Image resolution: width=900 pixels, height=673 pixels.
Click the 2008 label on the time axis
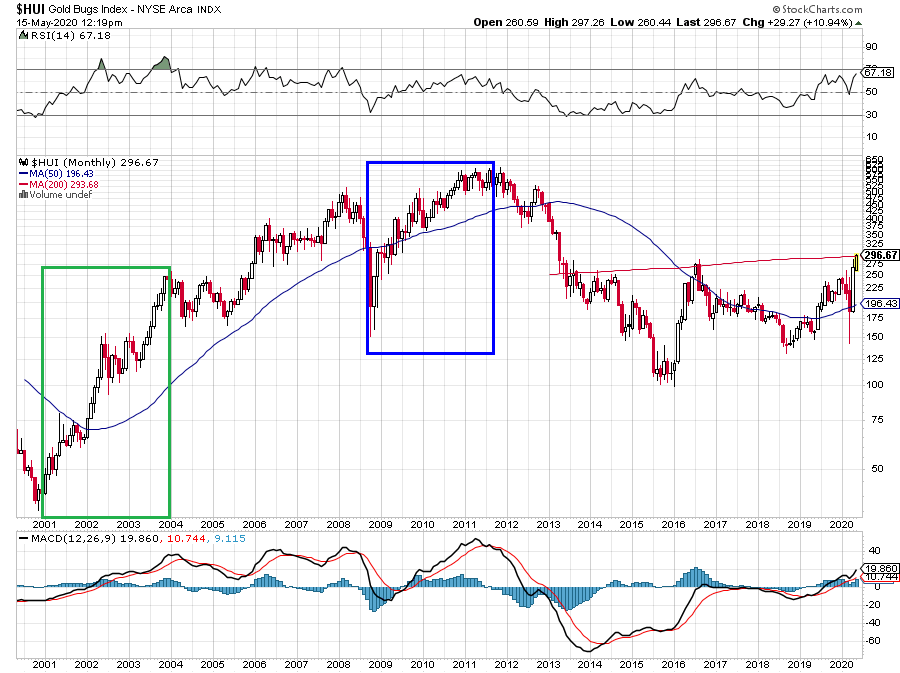[338, 524]
